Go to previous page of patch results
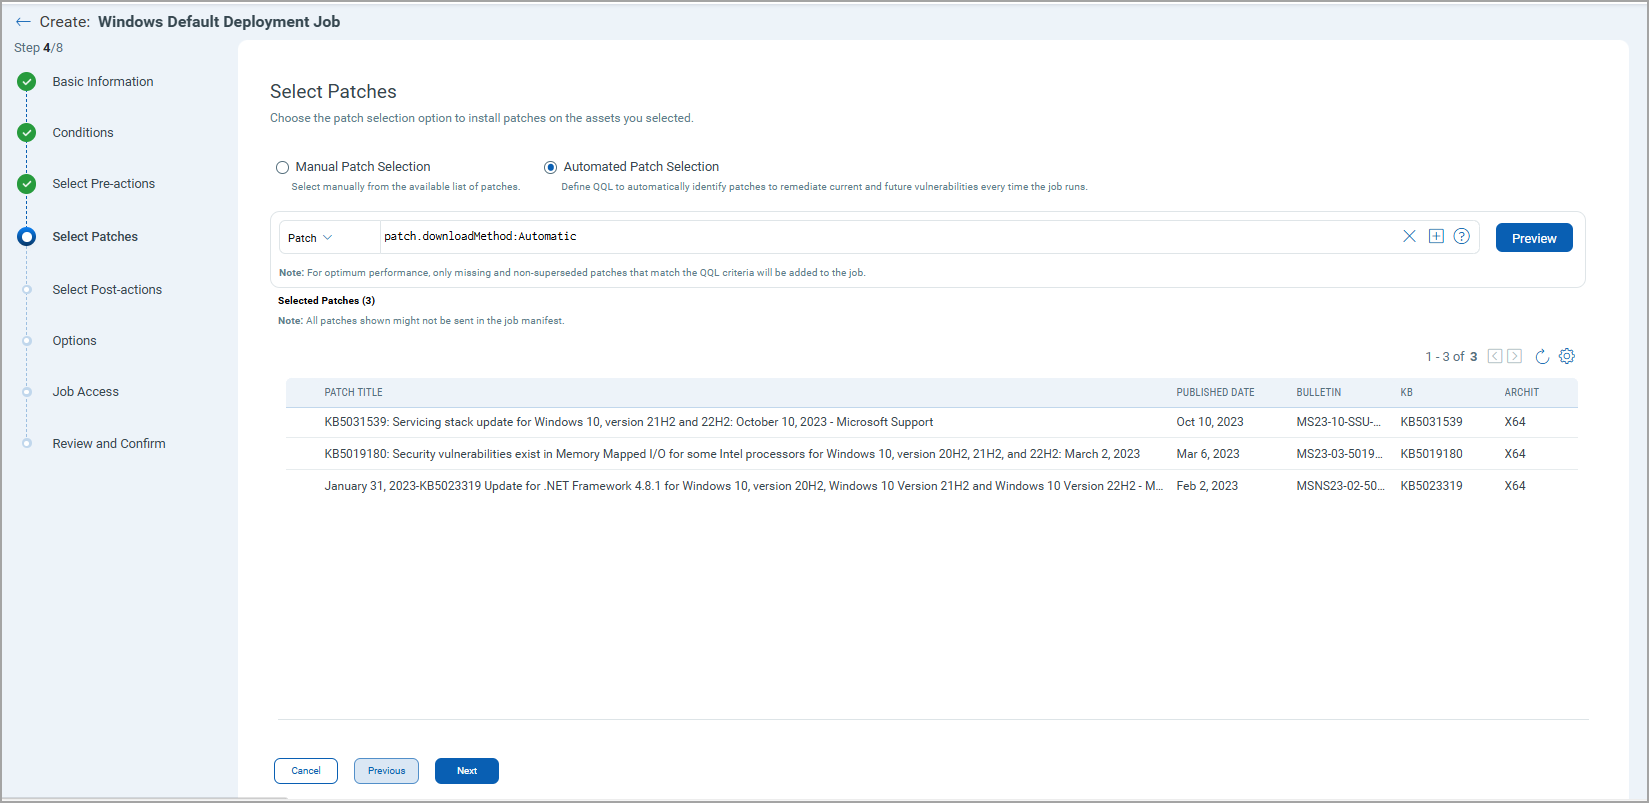Screen dimensions: 1649x803 pyautogui.click(x=1495, y=356)
